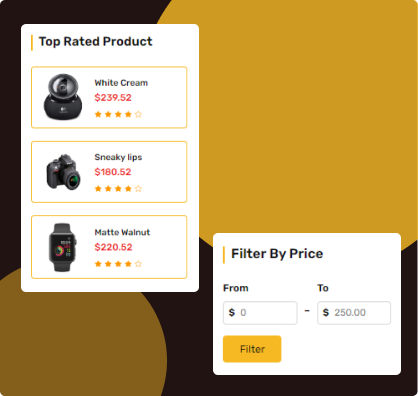
Task: Click the smartwatch product image
Action: pyautogui.click(x=63, y=247)
